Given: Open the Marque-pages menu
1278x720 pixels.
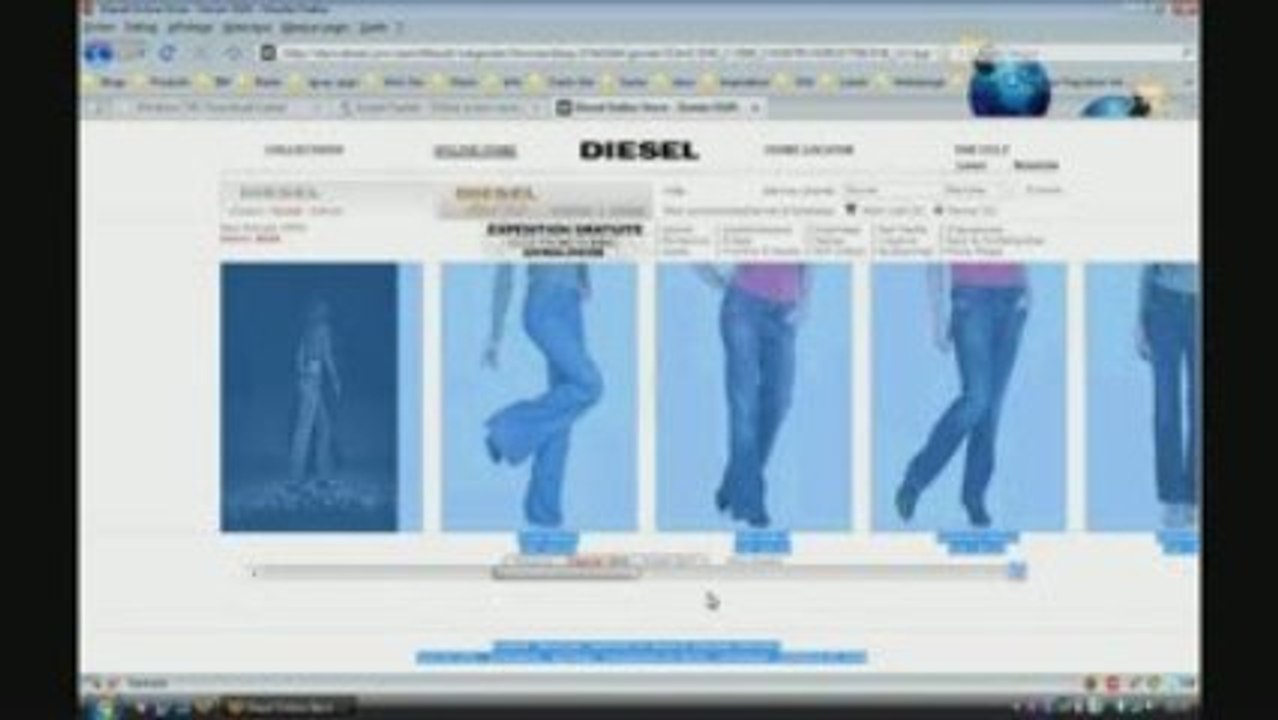Looking at the screenshot, I should [x=314, y=27].
